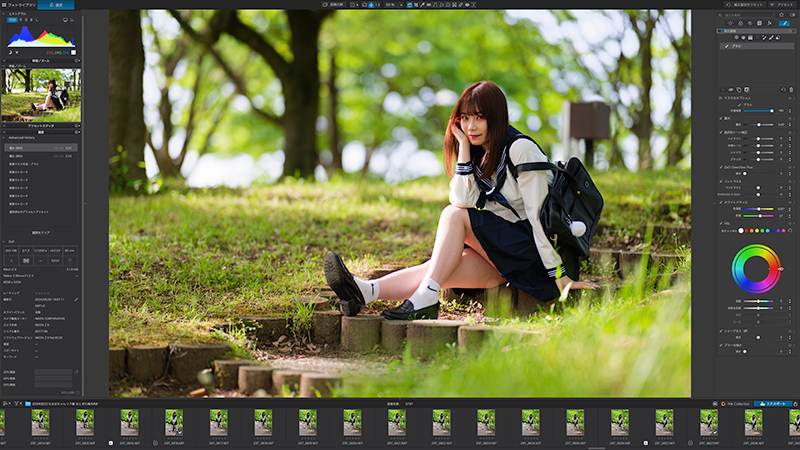Select the green HSL color channel dot
This screenshot has width=800, height=450.
762,231
